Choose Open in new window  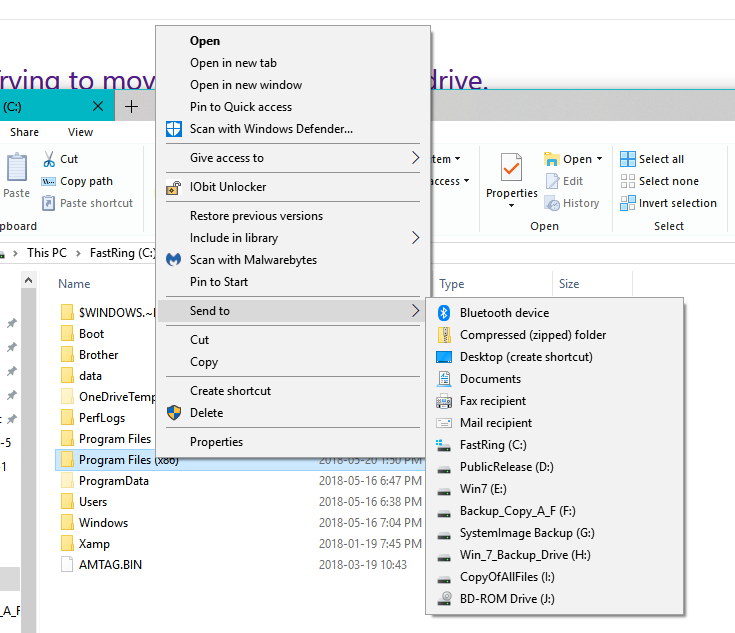point(246,85)
